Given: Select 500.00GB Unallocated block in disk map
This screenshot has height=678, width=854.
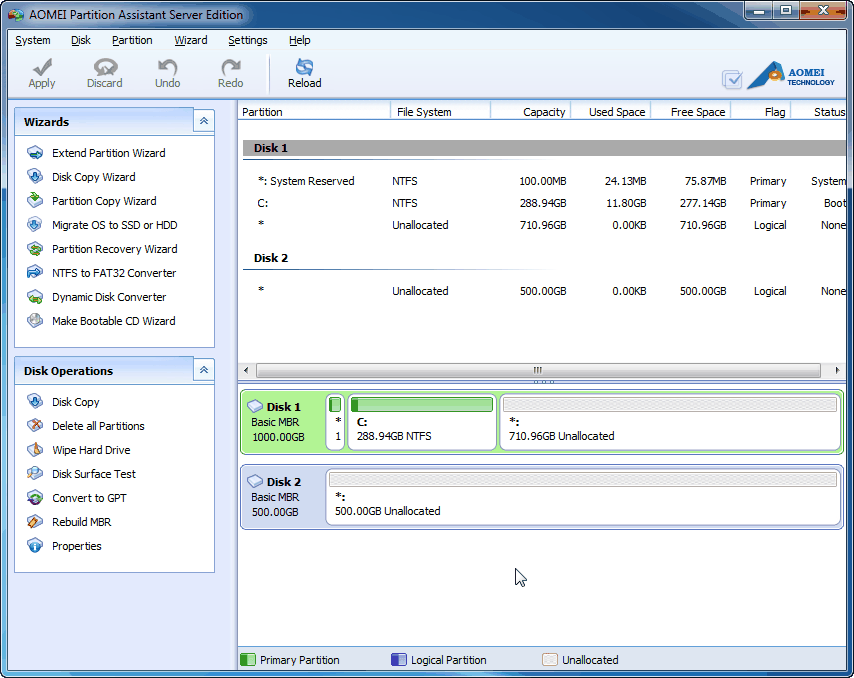Looking at the screenshot, I should (x=583, y=497).
